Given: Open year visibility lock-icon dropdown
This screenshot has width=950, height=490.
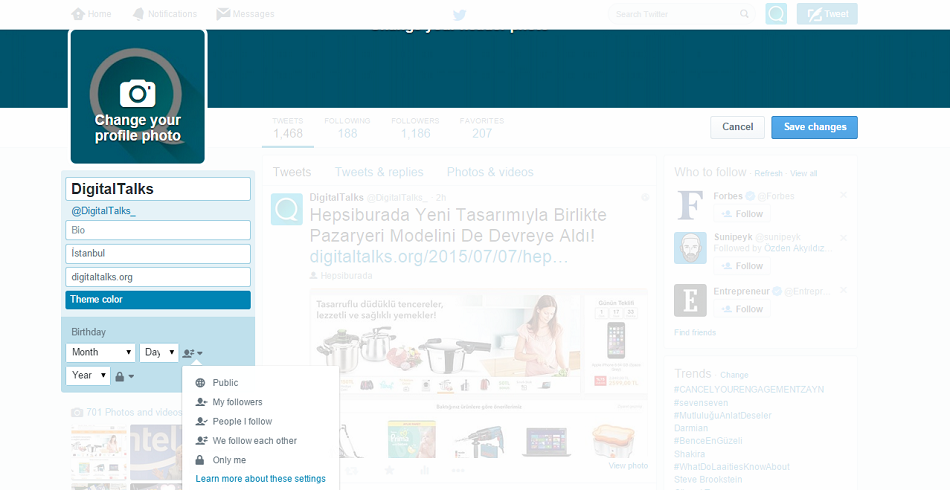Looking at the screenshot, I should 124,376.
